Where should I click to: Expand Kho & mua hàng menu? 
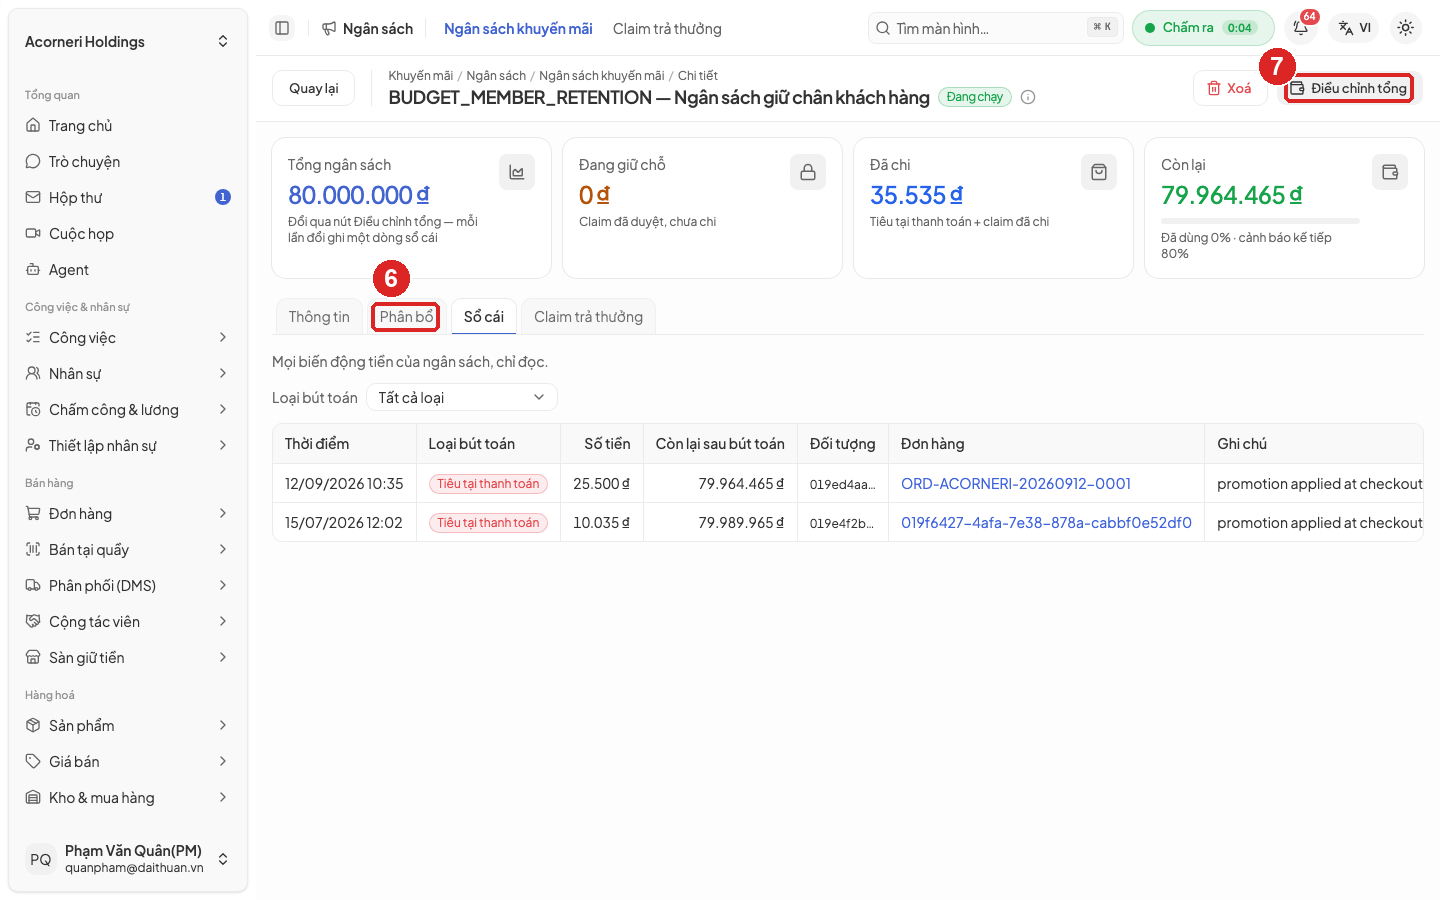coord(128,798)
